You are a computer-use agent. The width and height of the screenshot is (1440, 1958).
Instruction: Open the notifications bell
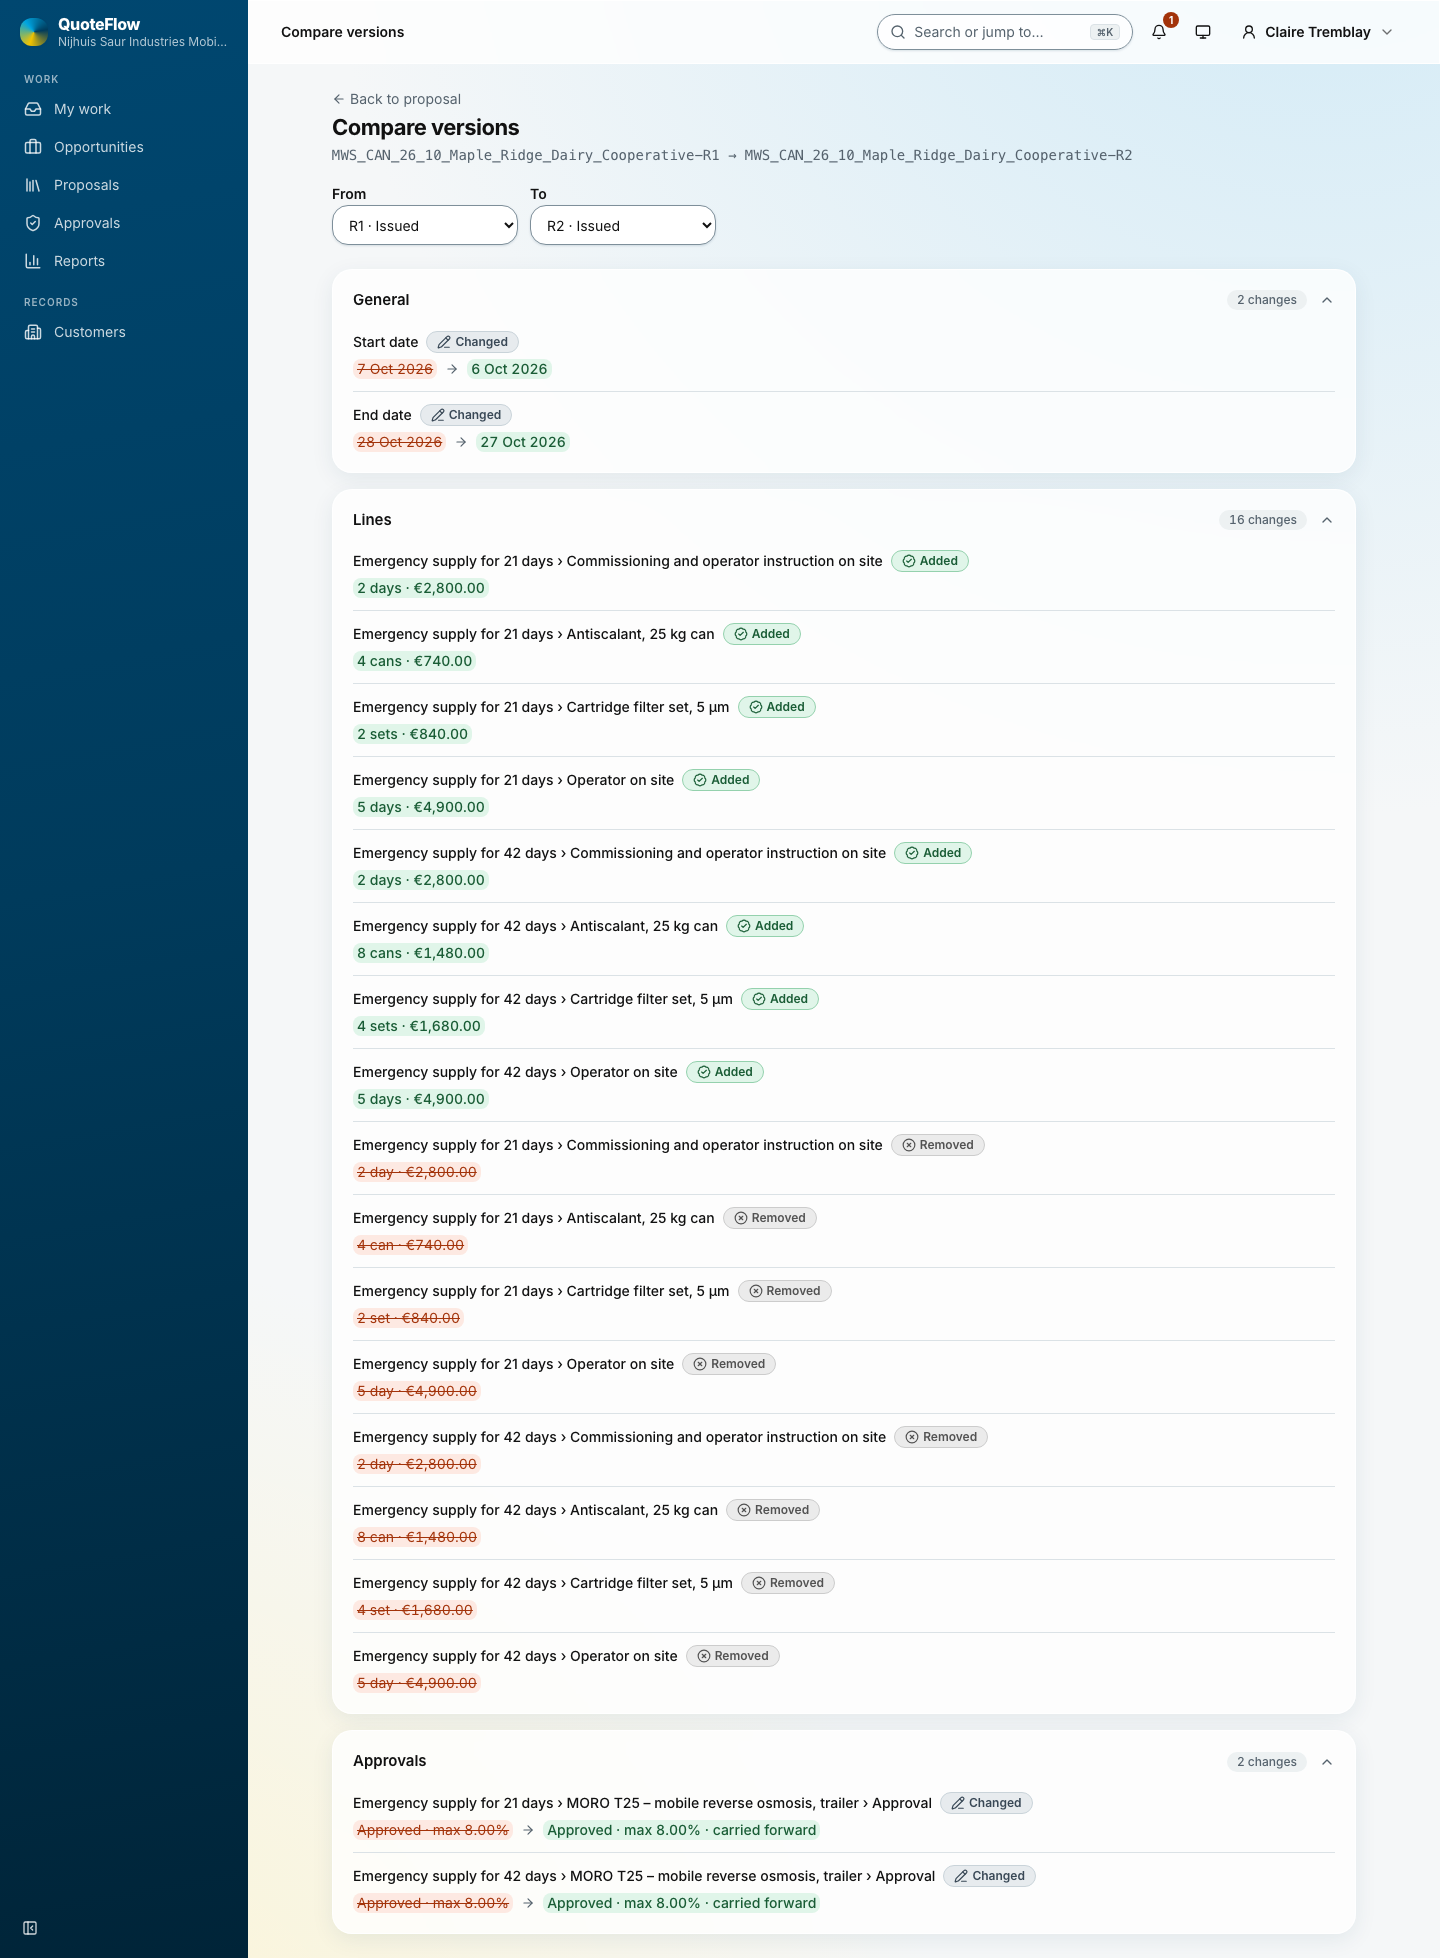(x=1159, y=32)
